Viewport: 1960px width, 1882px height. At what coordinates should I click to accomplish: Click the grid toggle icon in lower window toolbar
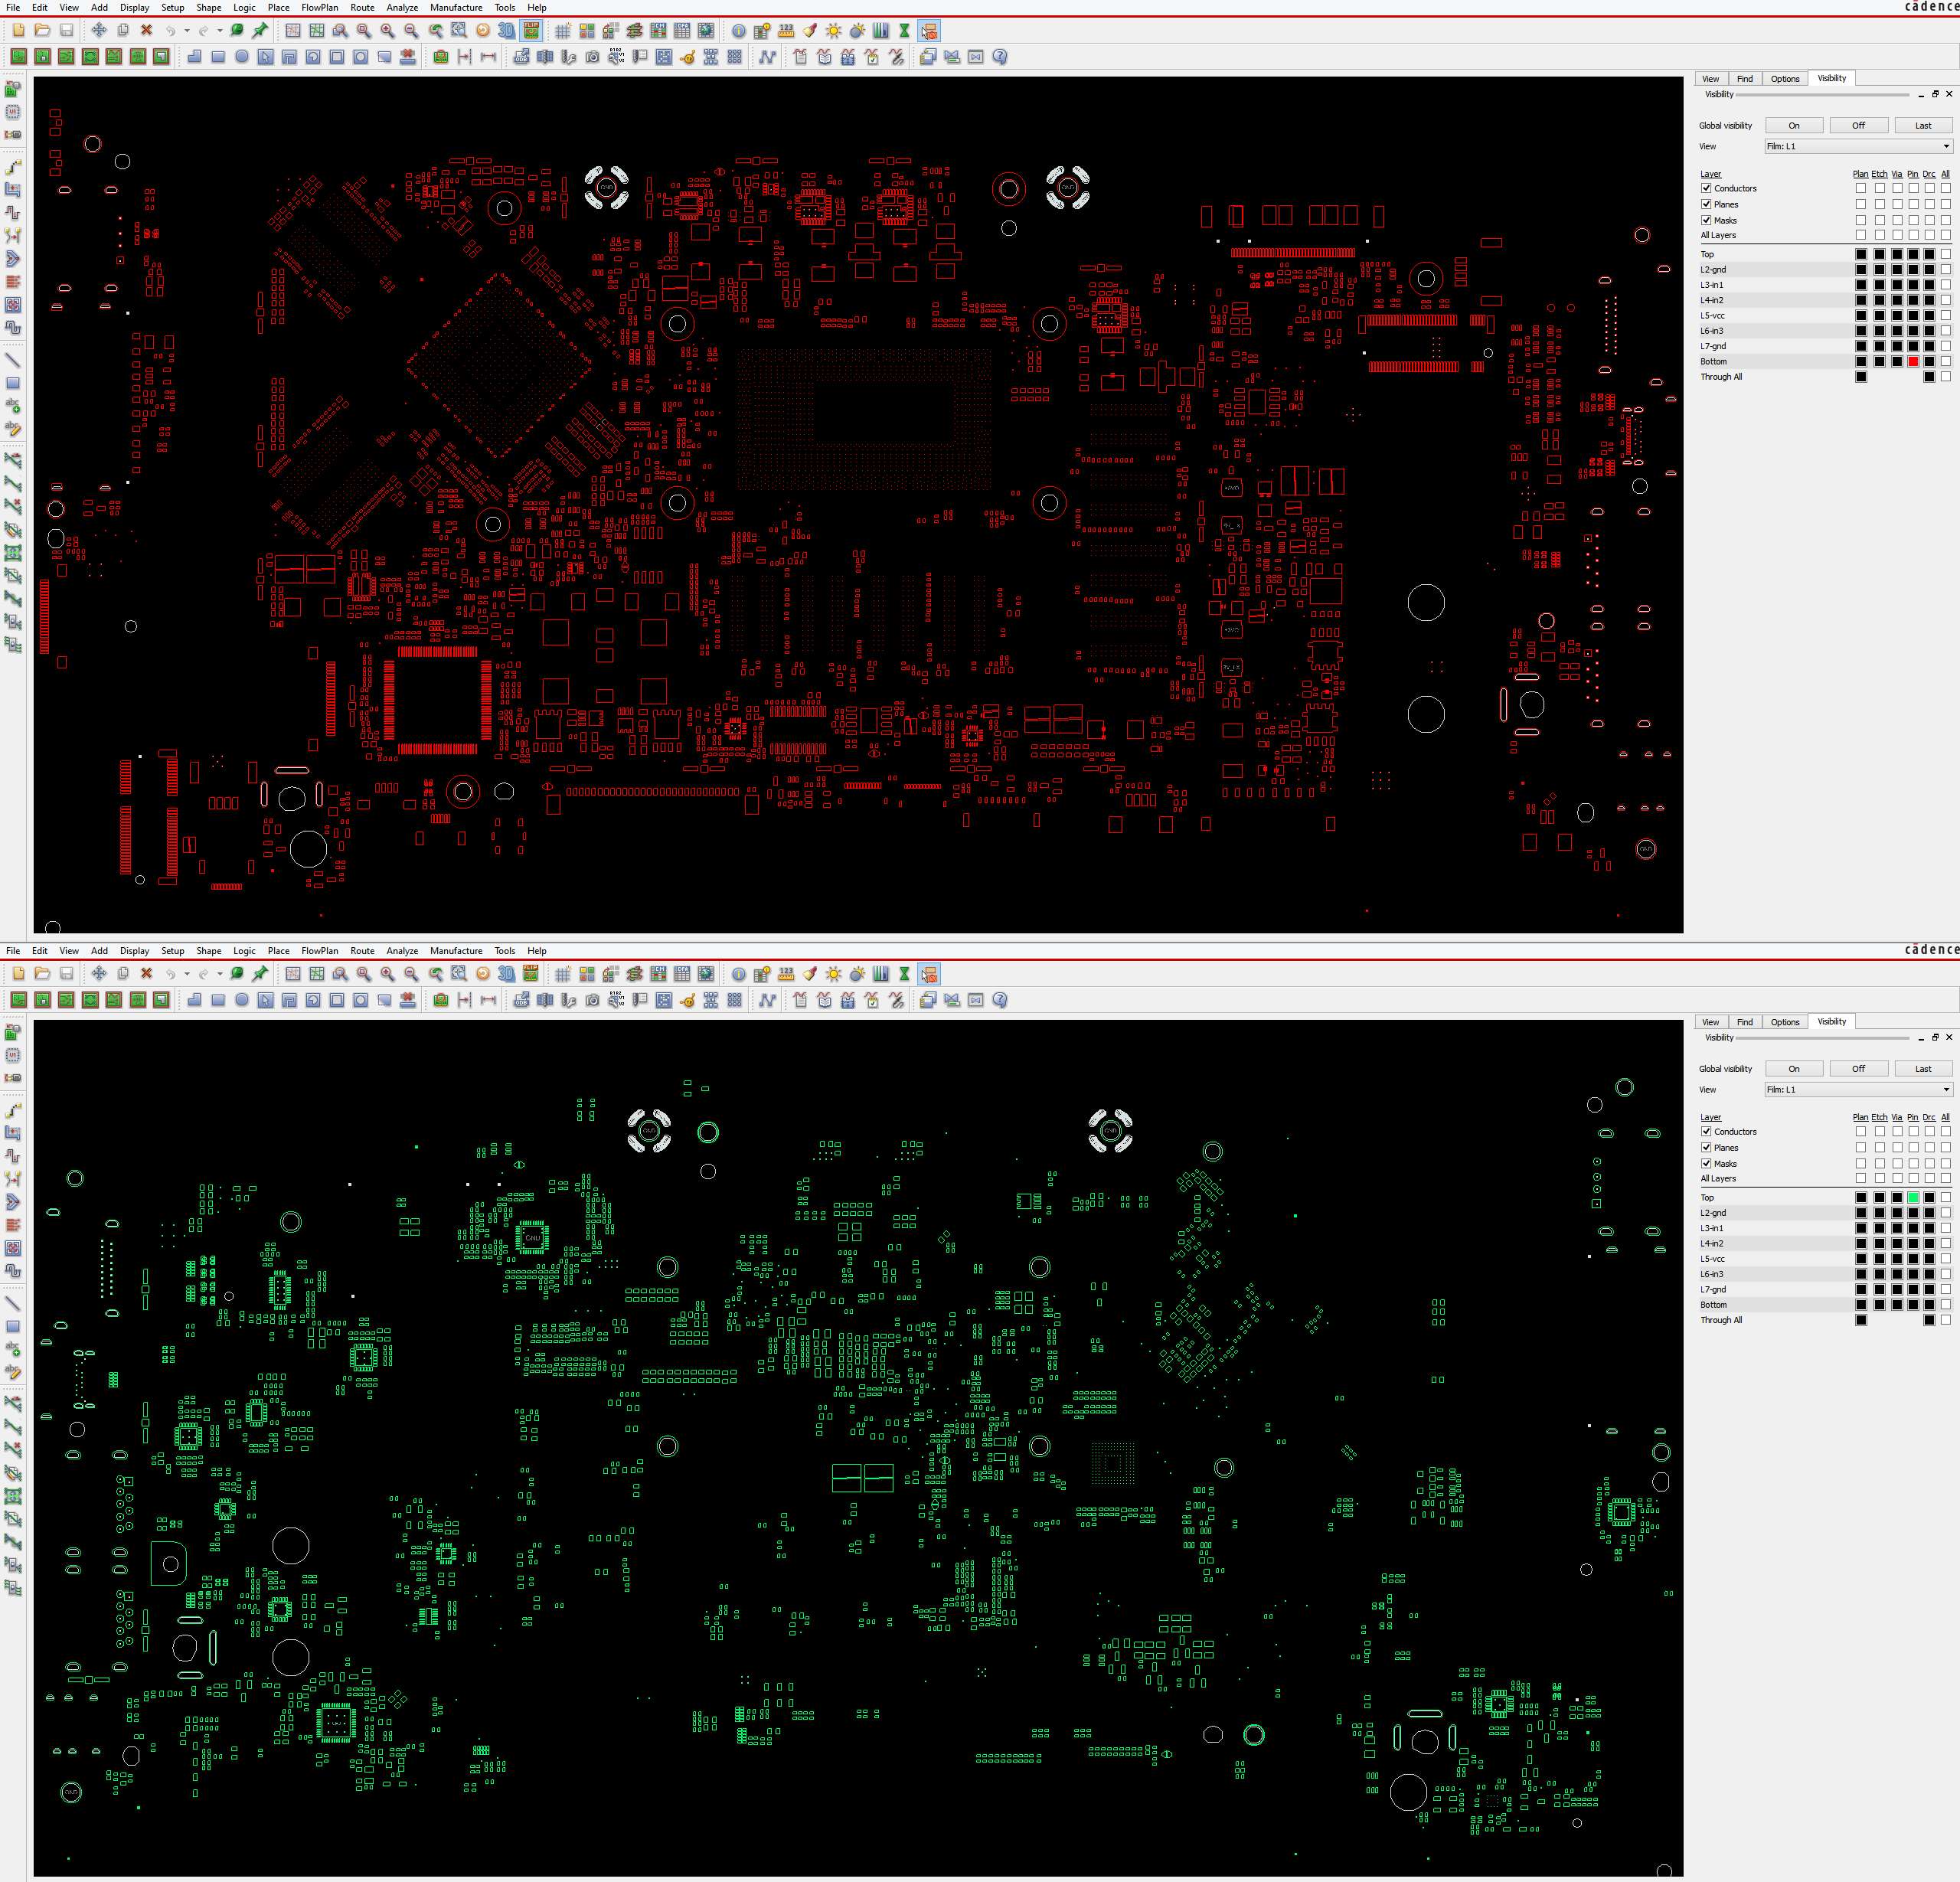563,974
